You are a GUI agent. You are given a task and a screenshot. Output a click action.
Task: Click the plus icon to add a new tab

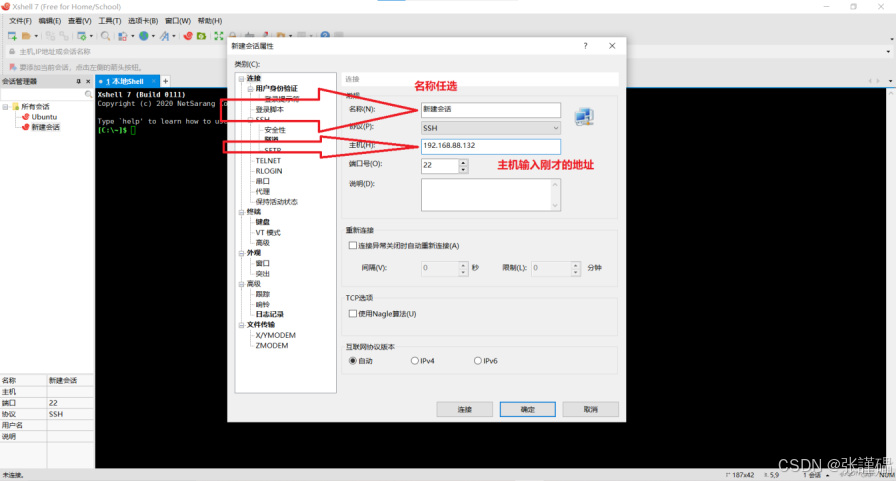click(x=165, y=81)
